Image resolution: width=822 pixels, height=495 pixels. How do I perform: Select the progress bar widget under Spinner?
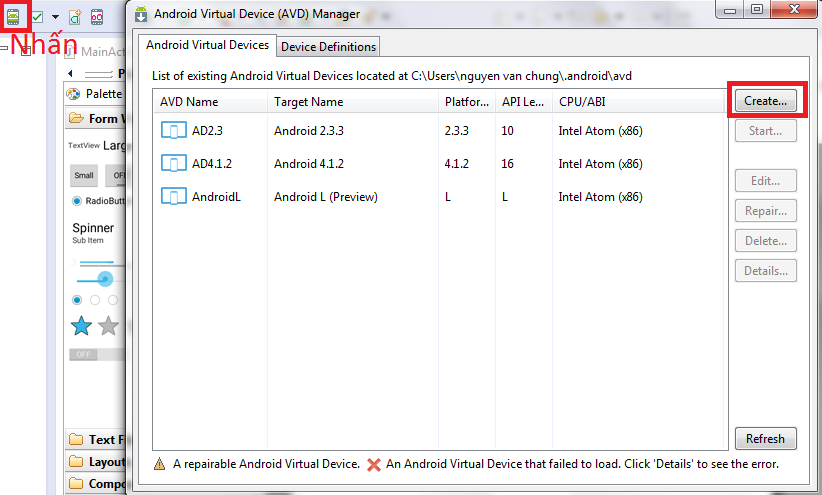(96, 262)
